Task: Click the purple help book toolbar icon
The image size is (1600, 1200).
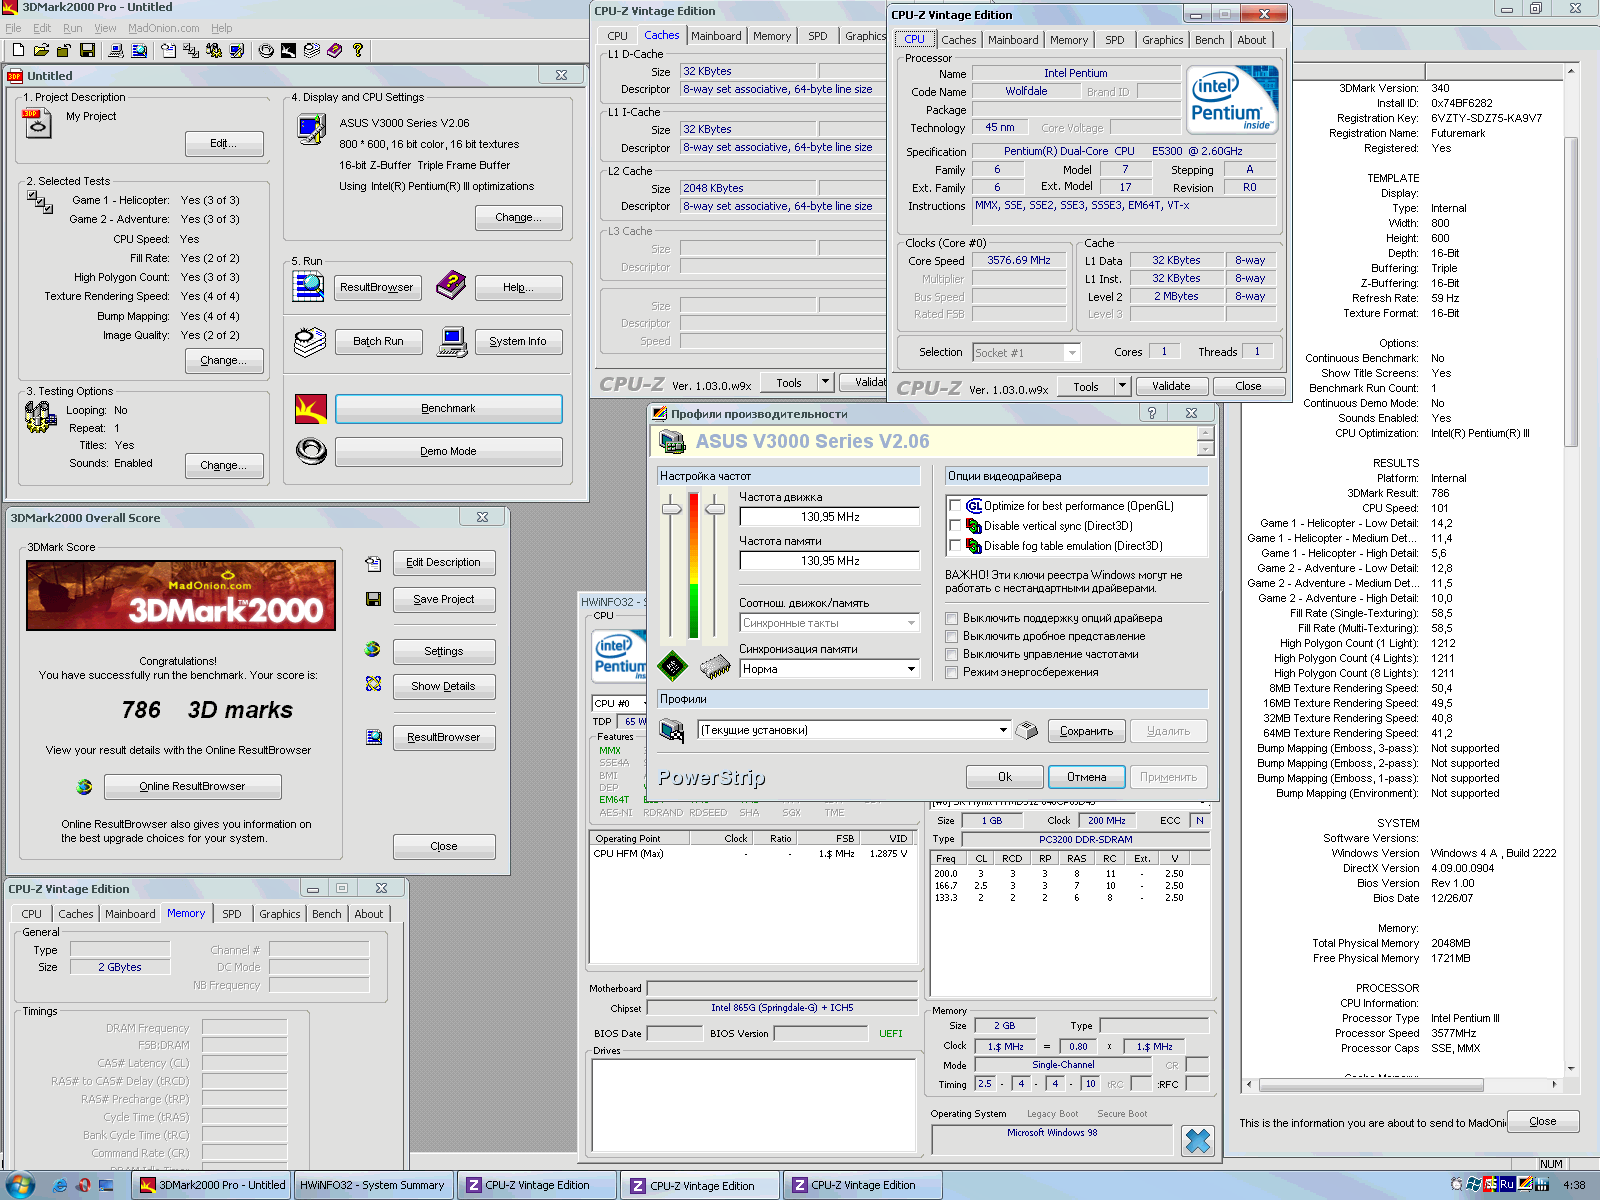Action: click(x=334, y=50)
